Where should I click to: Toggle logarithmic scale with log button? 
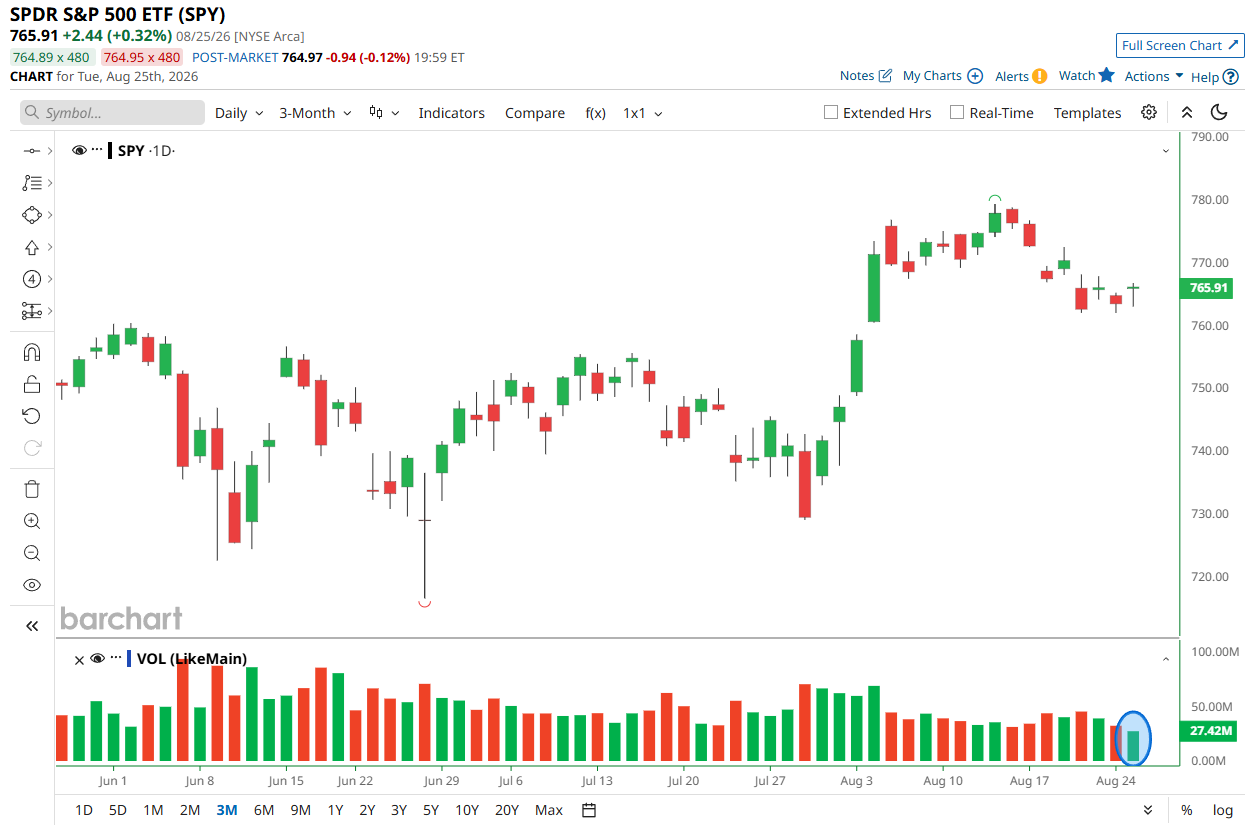pyautogui.click(x=1223, y=810)
